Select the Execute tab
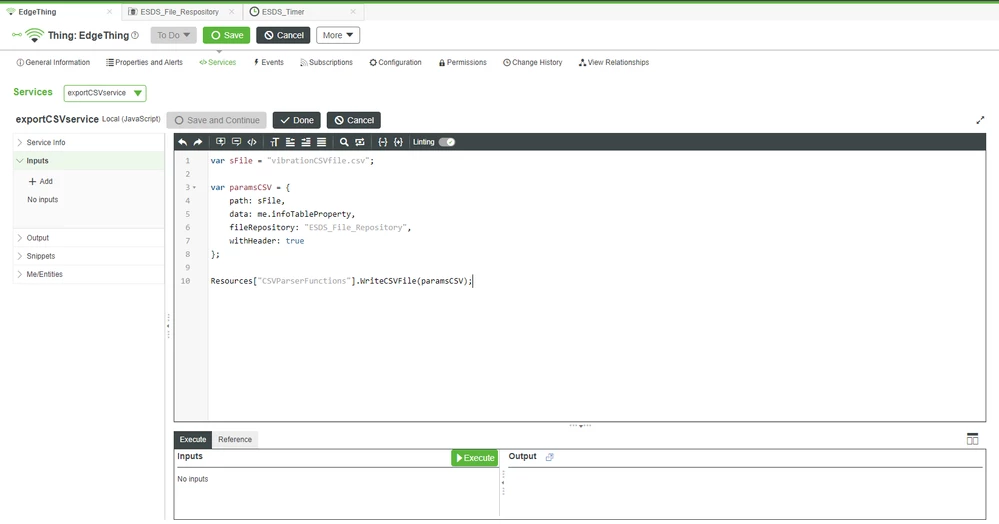The width and height of the screenshot is (999, 524). click(192, 439)
